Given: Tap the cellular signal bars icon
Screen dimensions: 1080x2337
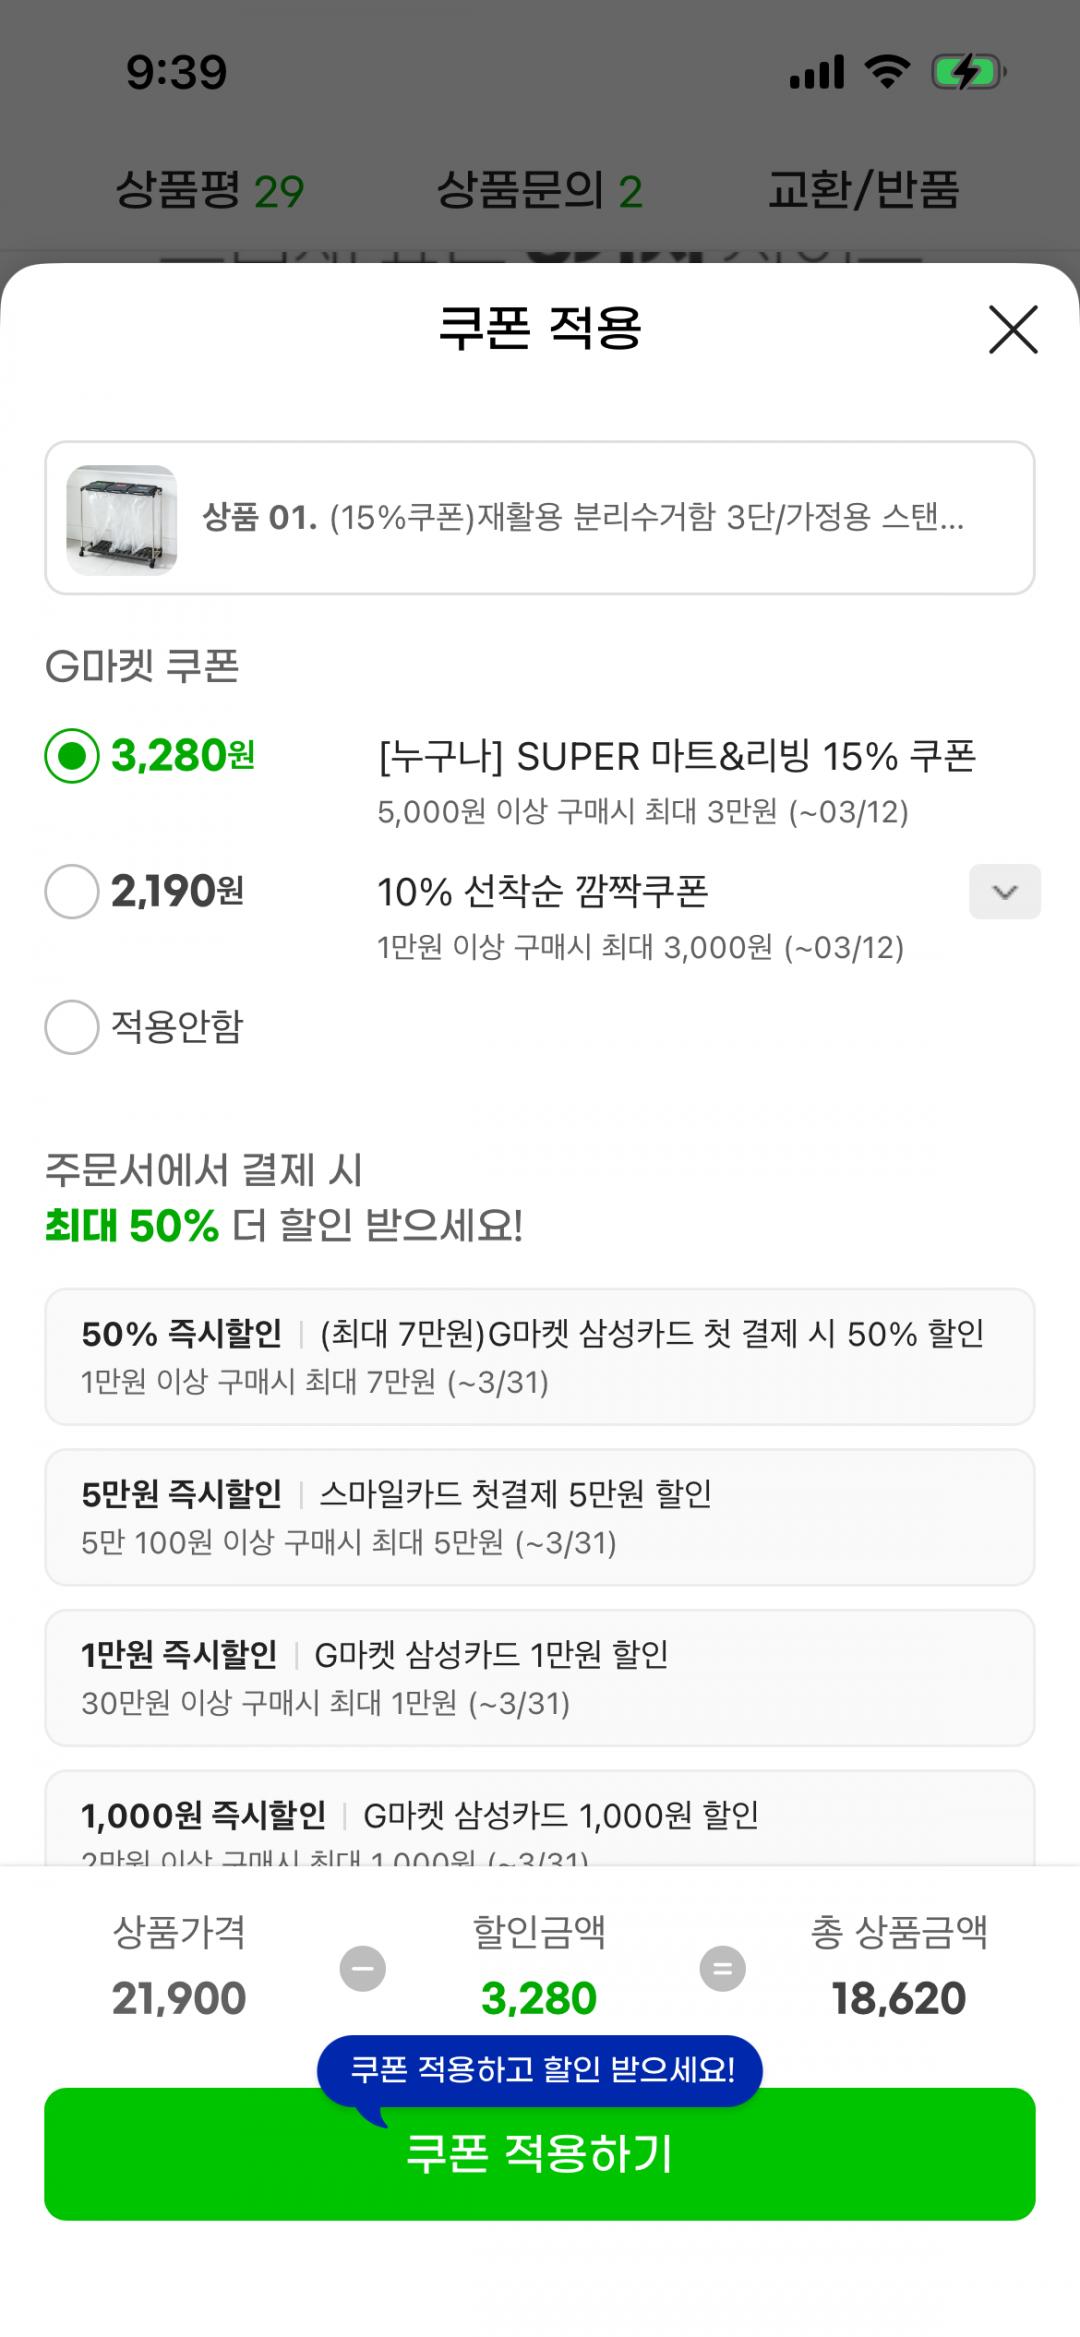Looking at the screenshot, I should 817,72.
